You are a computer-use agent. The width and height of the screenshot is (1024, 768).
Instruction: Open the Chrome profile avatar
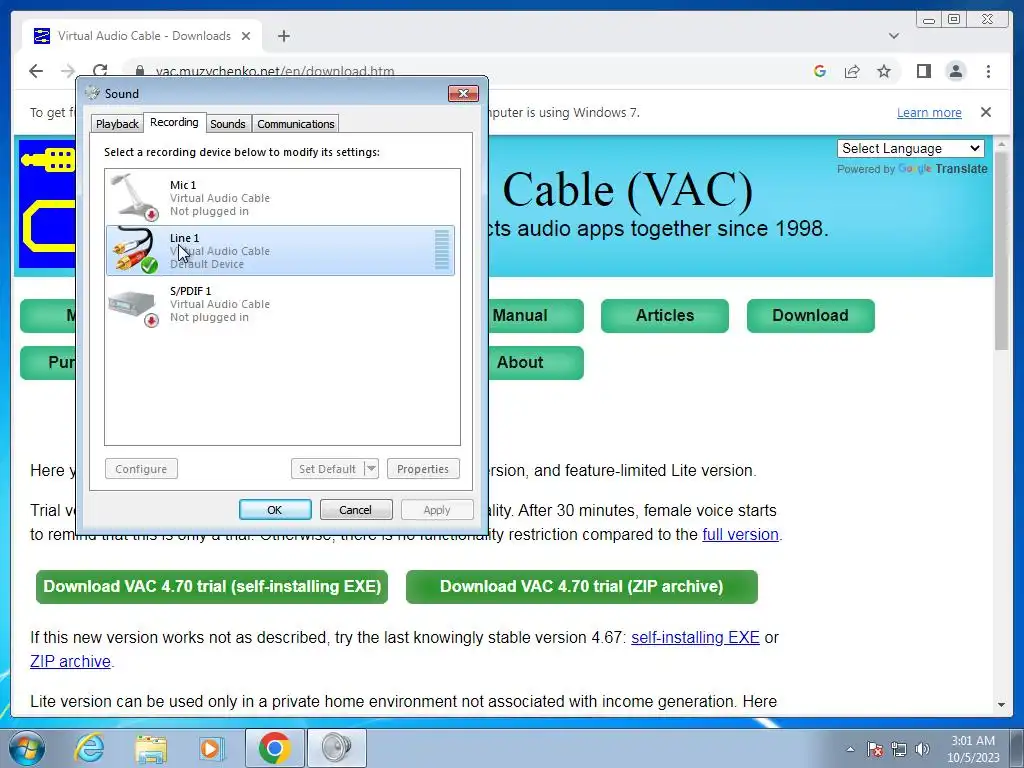pyautogui.click(x=955, y=71)
